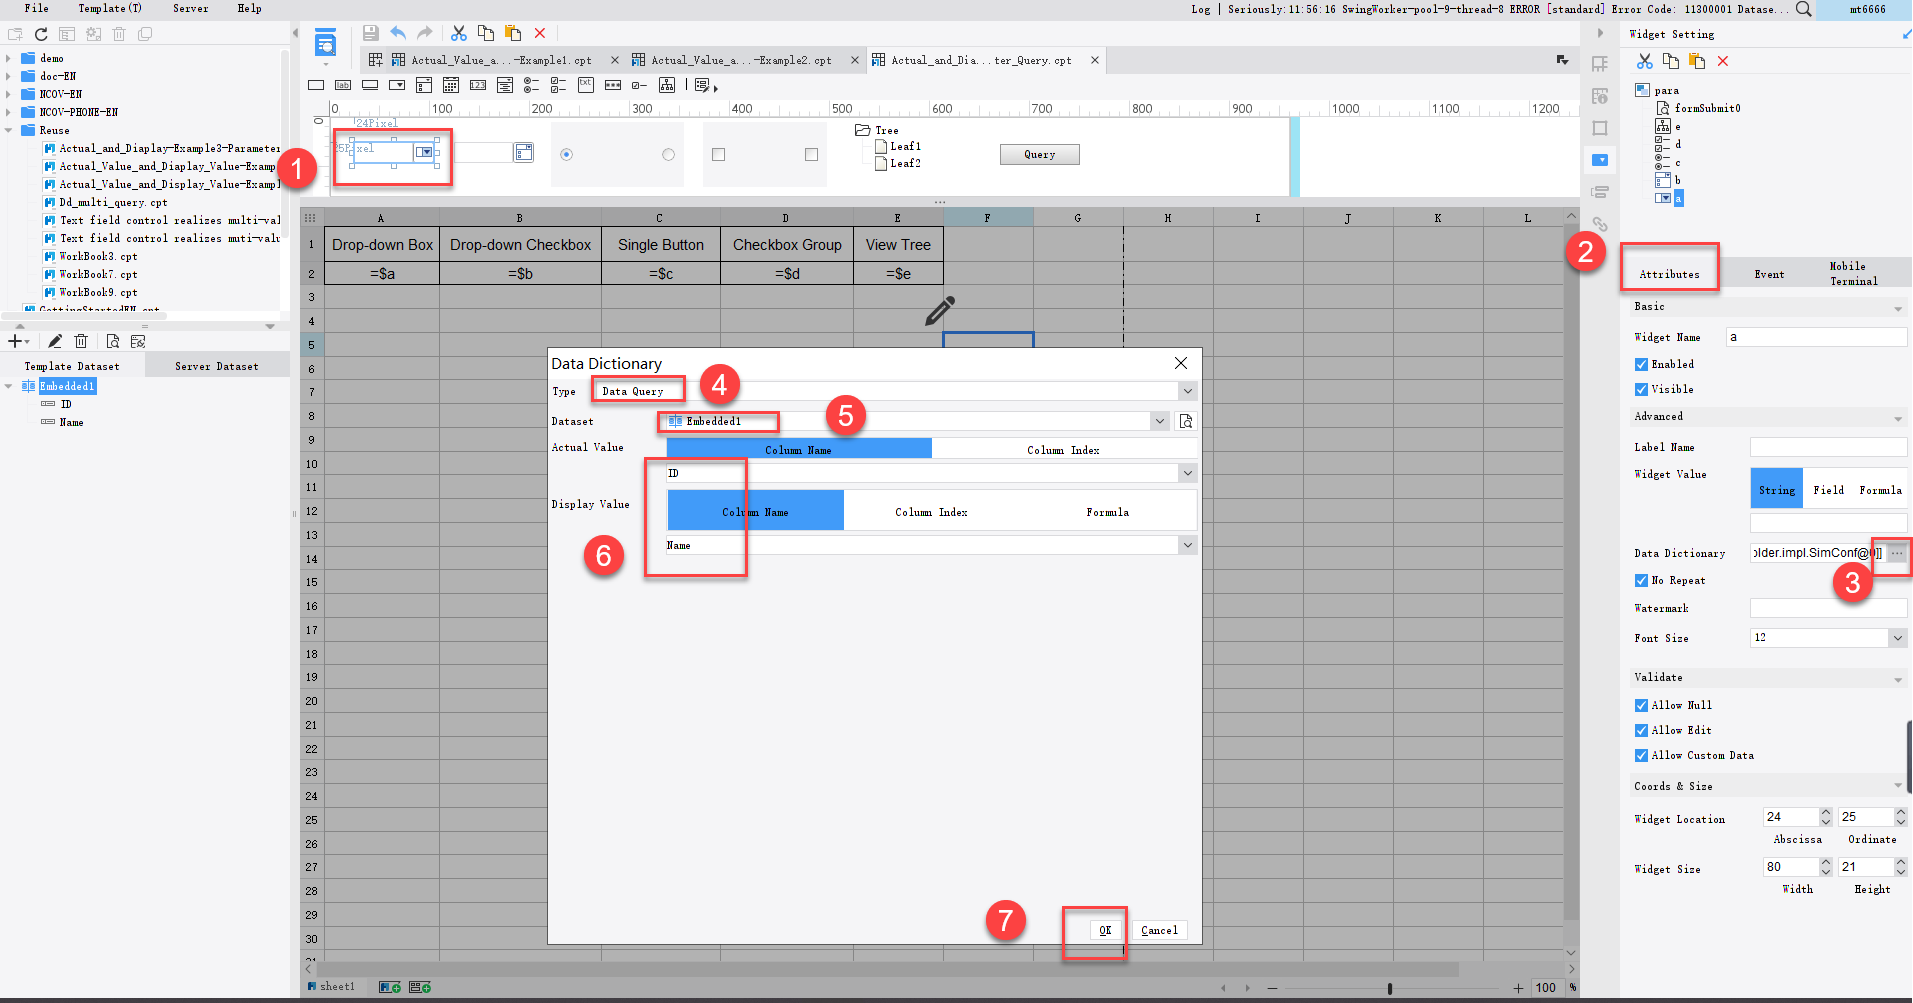Click the Query button in parameter pane
Screen dimensions: 1913x1003
point(1039,154)
